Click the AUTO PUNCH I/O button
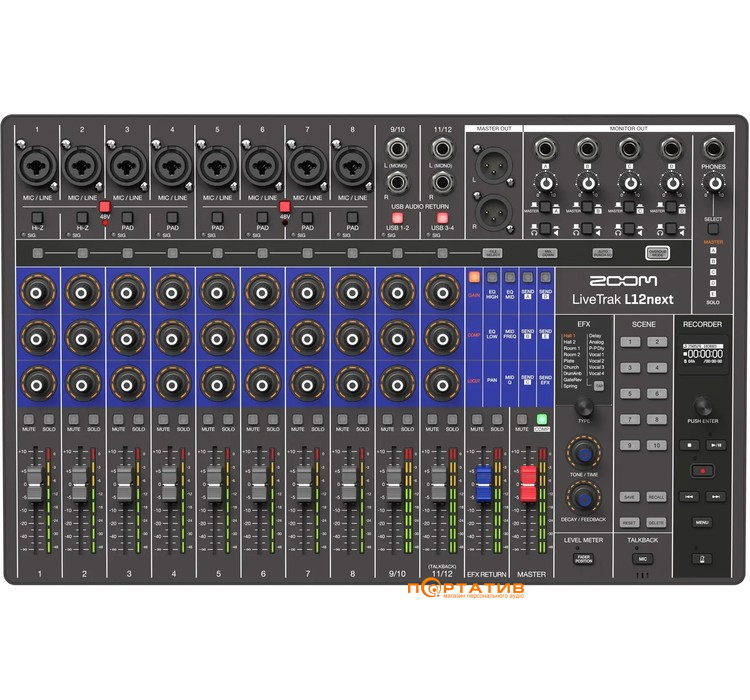Screen dimensions: 750x700 (x=603, y=253)
